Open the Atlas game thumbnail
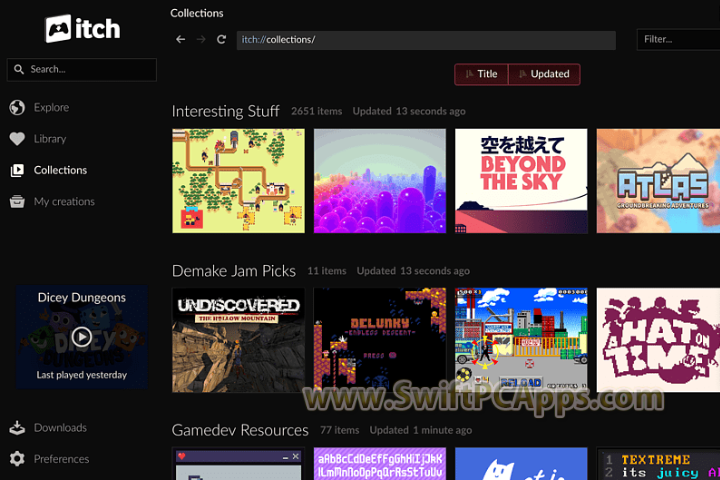Viewport: 720px width, 480px height. click(658, 181)
